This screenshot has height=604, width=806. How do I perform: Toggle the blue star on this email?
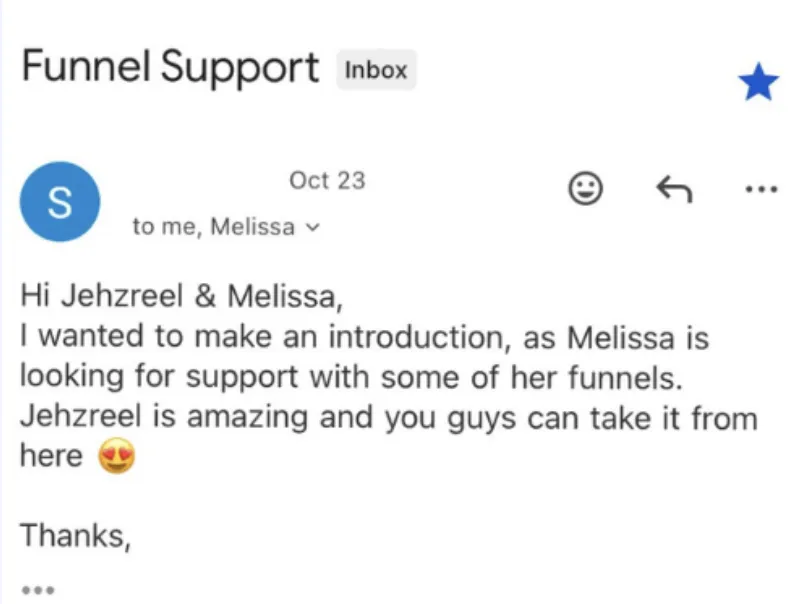pyautogui.click(x=758, y=84)
